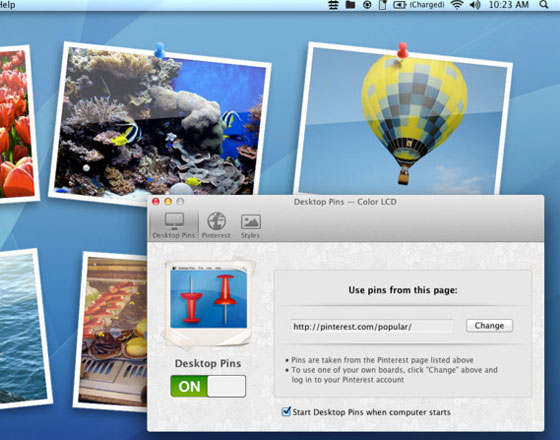The height and width of the screenshot is (440, 560).
Task: Click the blue pushpin on reef photo
Action: coord(159,50)
